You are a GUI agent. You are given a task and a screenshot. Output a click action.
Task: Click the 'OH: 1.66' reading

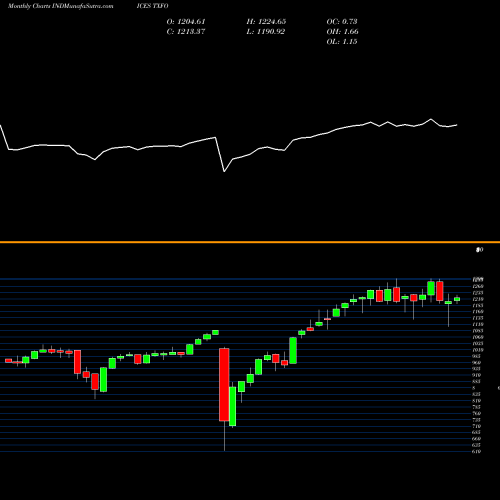click(x=343, y=32)
